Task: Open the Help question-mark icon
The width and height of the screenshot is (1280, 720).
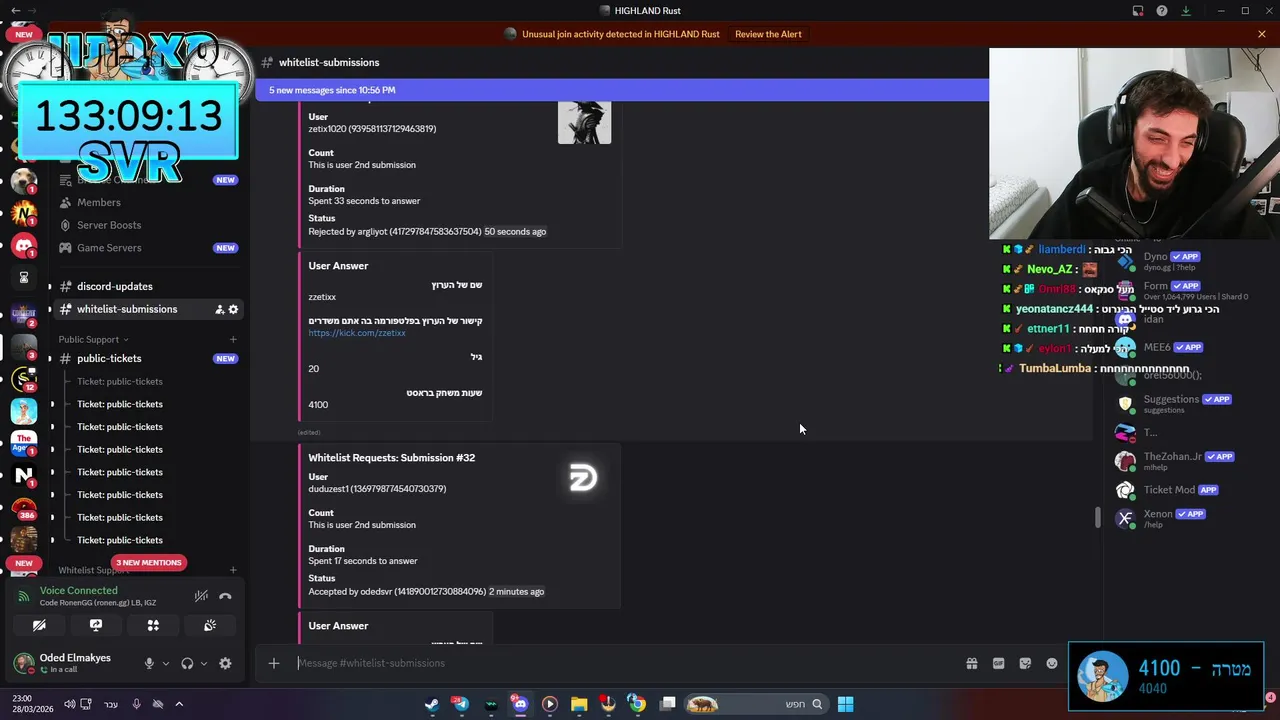Action: (x=1162, y=11)
